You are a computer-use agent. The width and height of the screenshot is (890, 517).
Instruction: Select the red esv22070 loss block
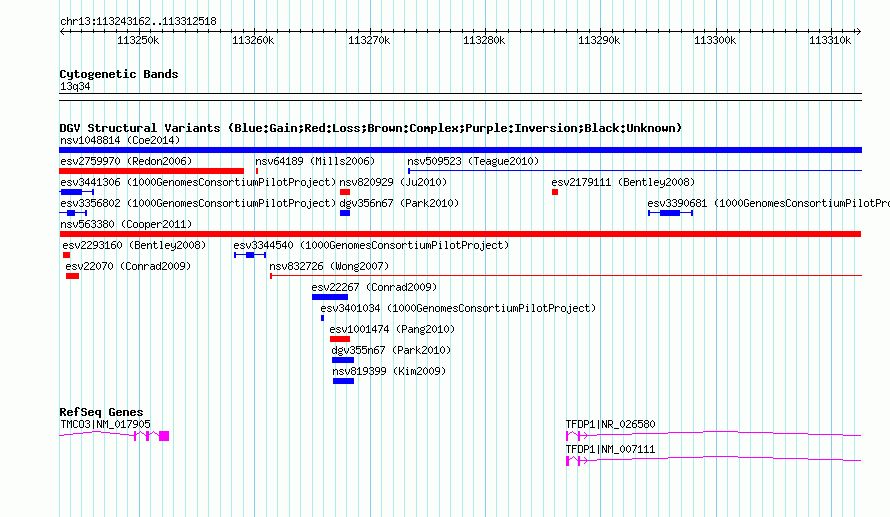tap(72, 276)
